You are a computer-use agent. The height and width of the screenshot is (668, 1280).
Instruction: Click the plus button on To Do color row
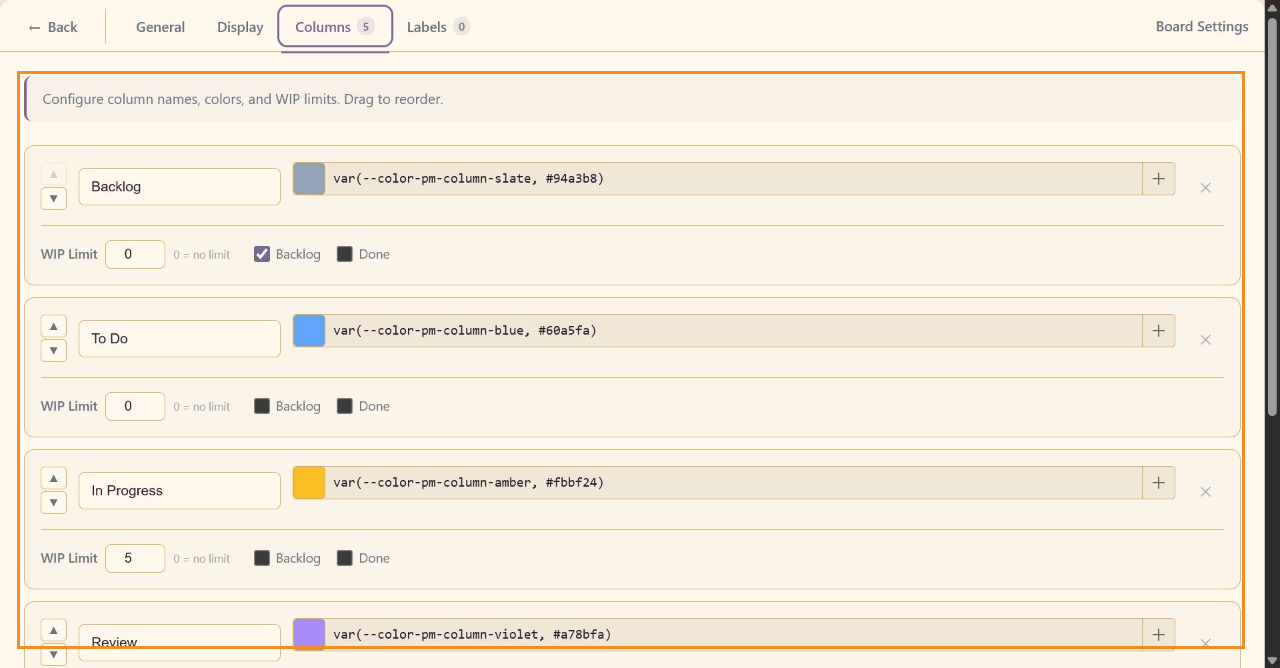coord(1159,331)
